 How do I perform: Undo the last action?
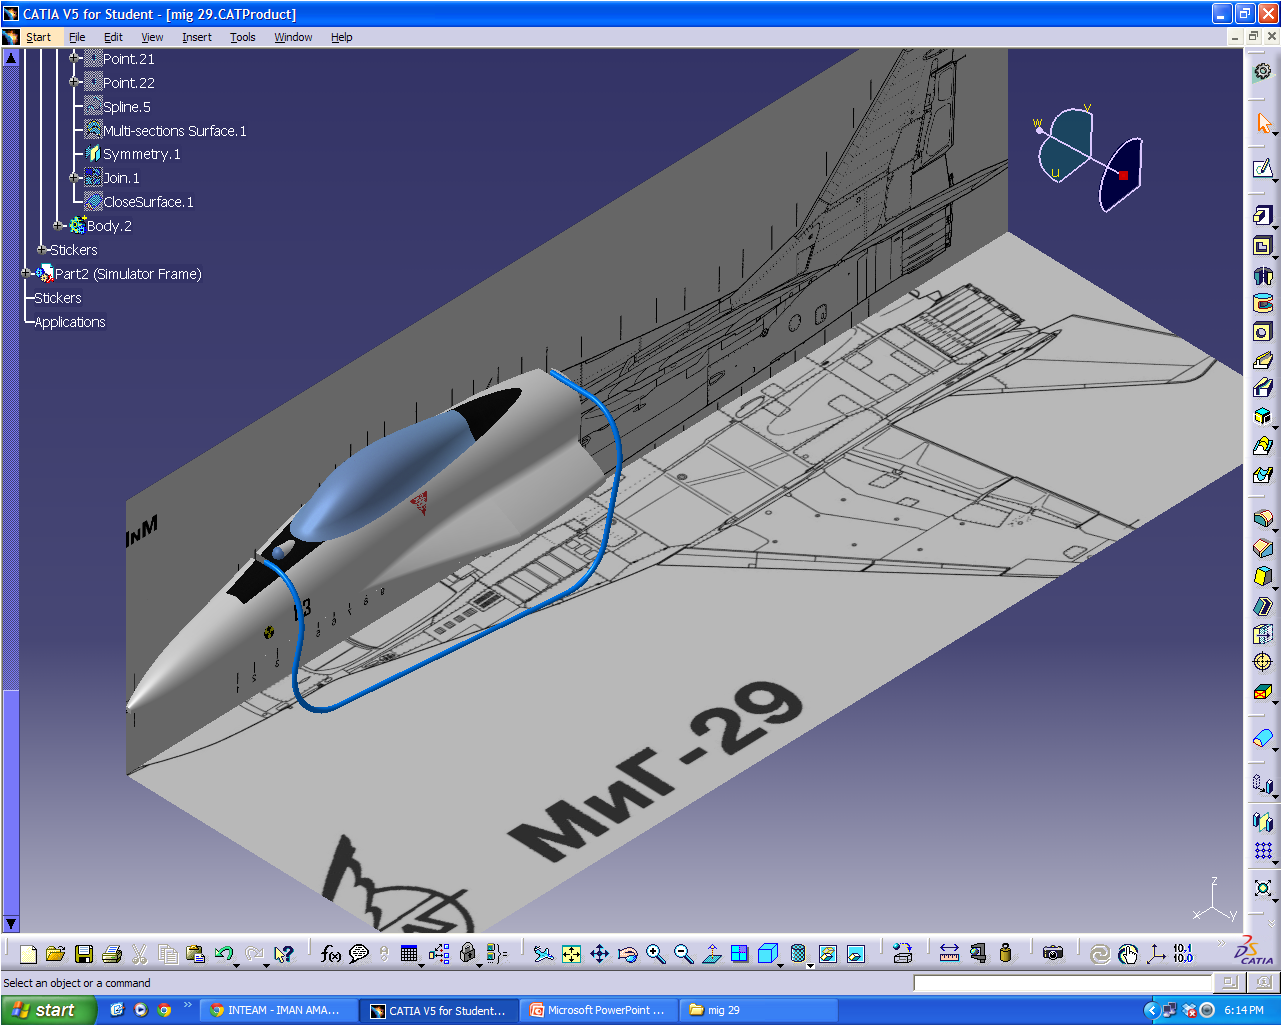(x=223, y=954)
